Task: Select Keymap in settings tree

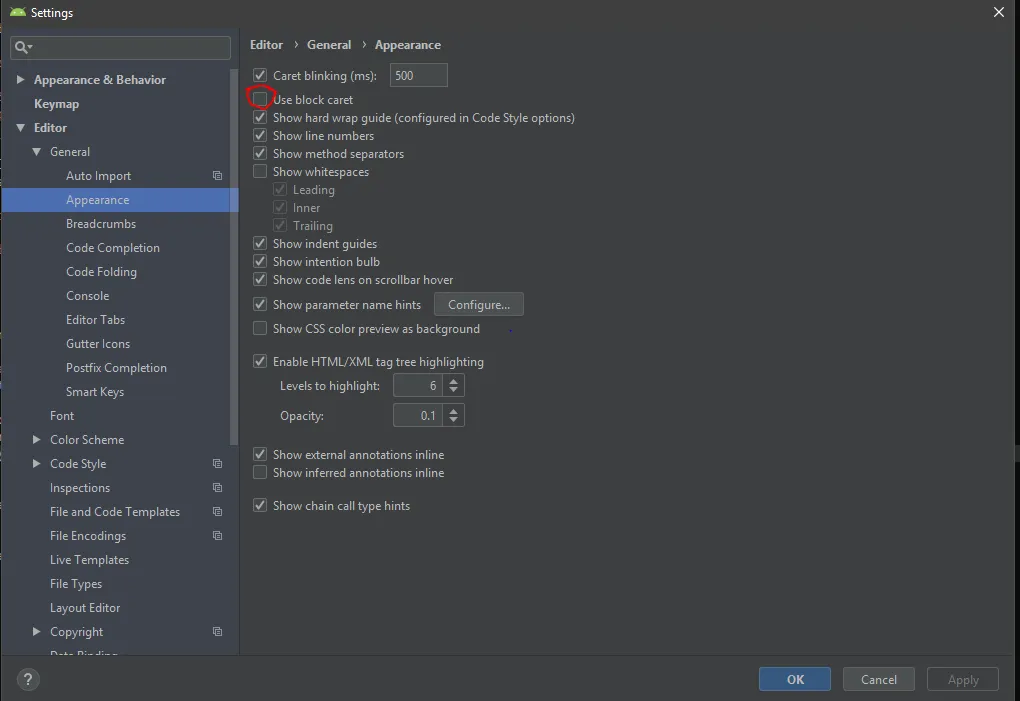Action: 57,104
